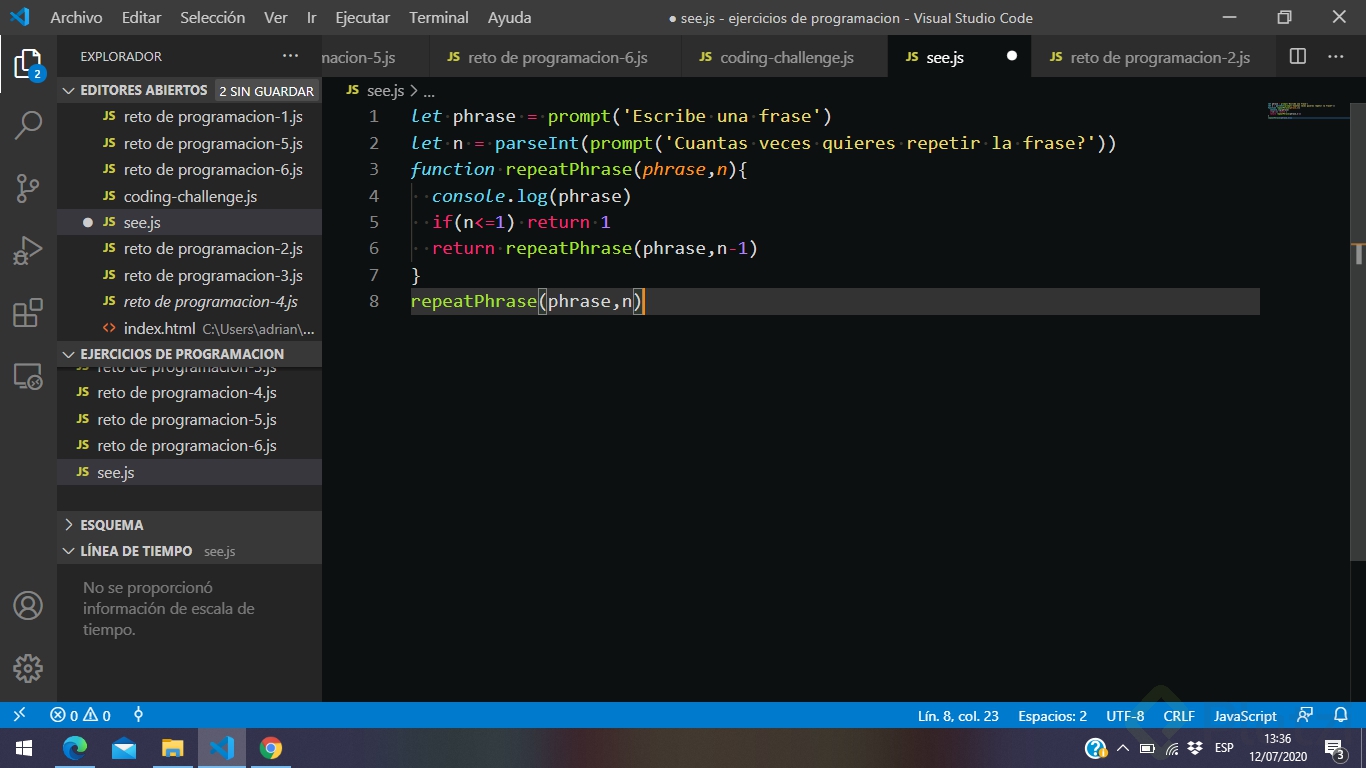Screen dimensions: 1366x768
Task: Change CRLF end of line sequence
Action: [1179, 716]
